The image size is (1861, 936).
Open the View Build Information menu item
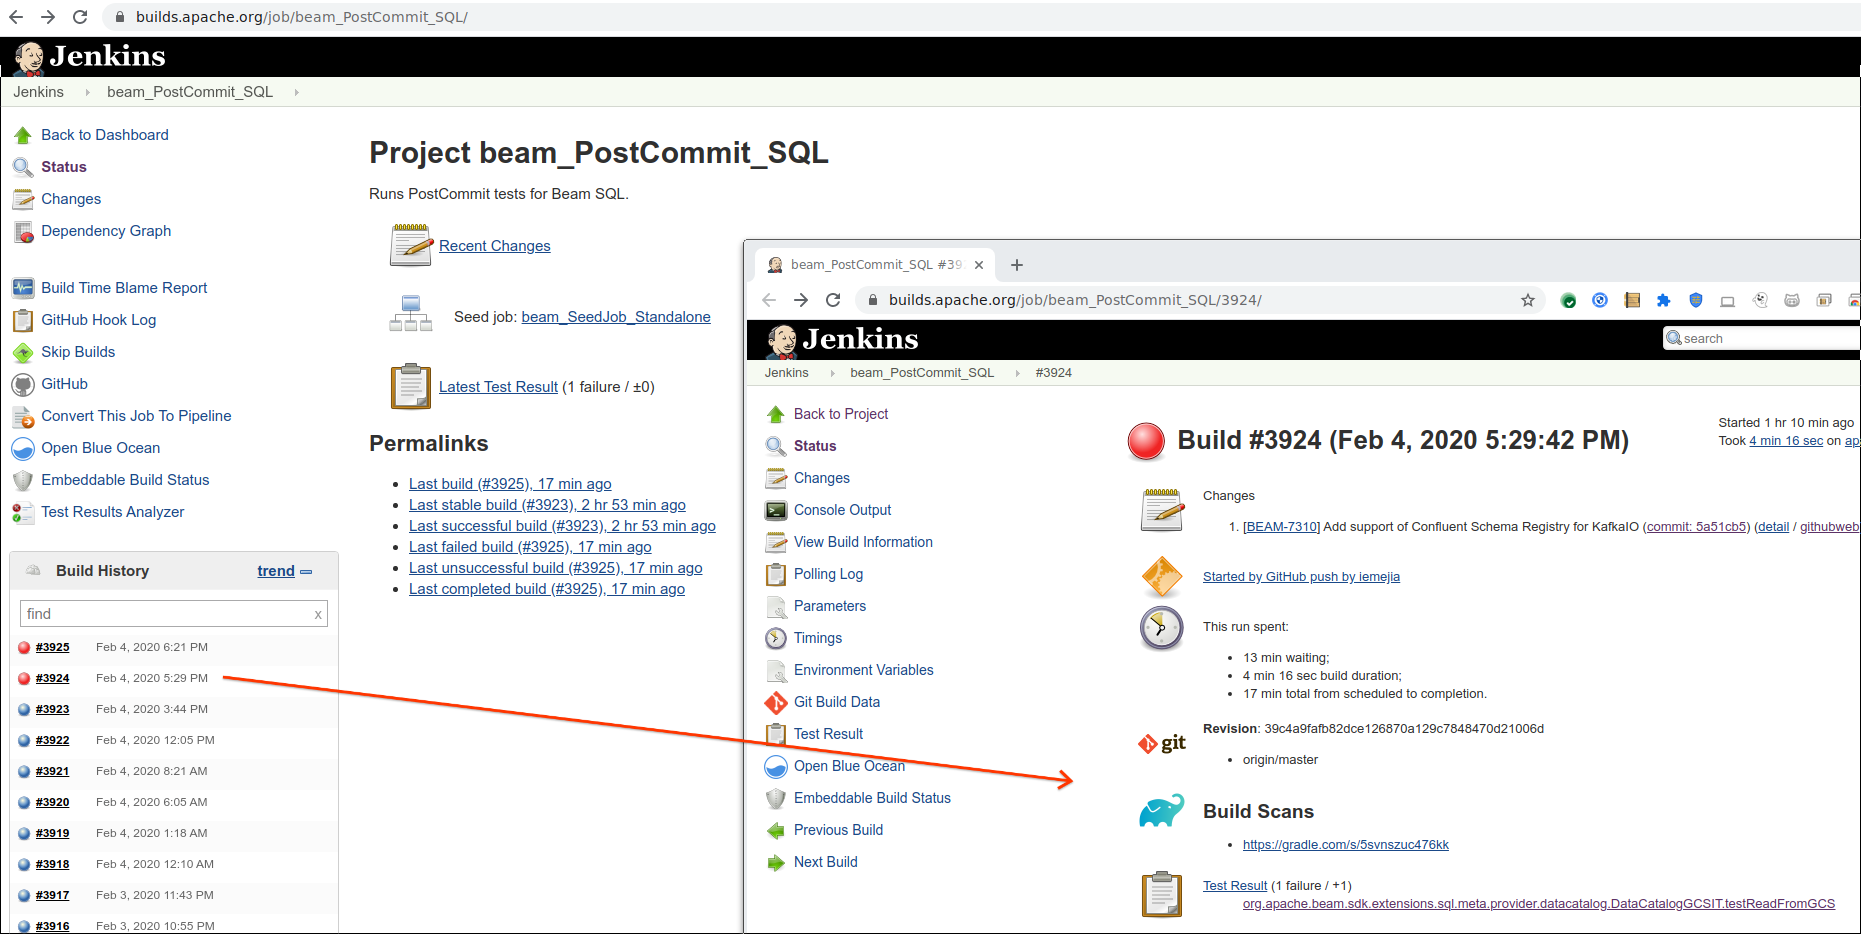coord(863,542)
